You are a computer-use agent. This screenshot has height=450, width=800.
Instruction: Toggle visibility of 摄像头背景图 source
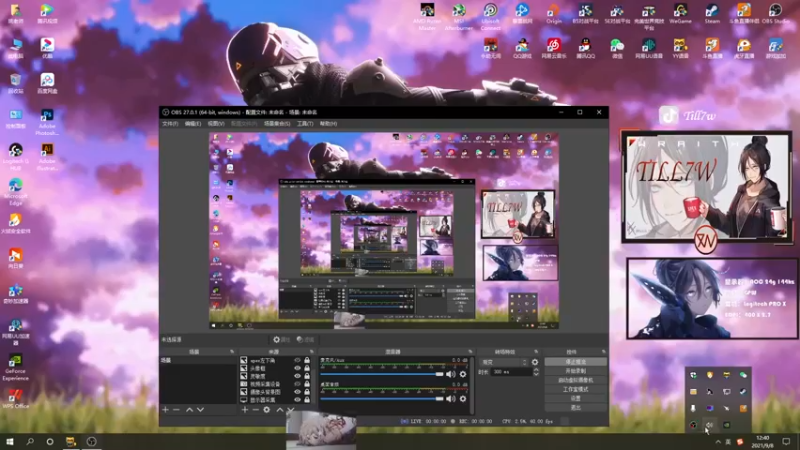(297, 392)
